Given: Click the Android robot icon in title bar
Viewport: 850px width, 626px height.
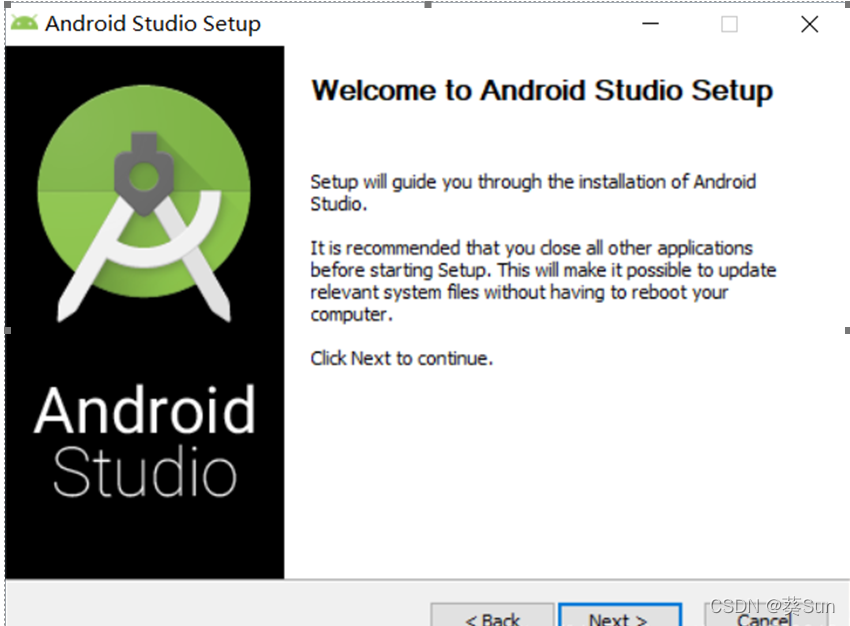Looking at the screenshot, I should (x=25, y=21).
